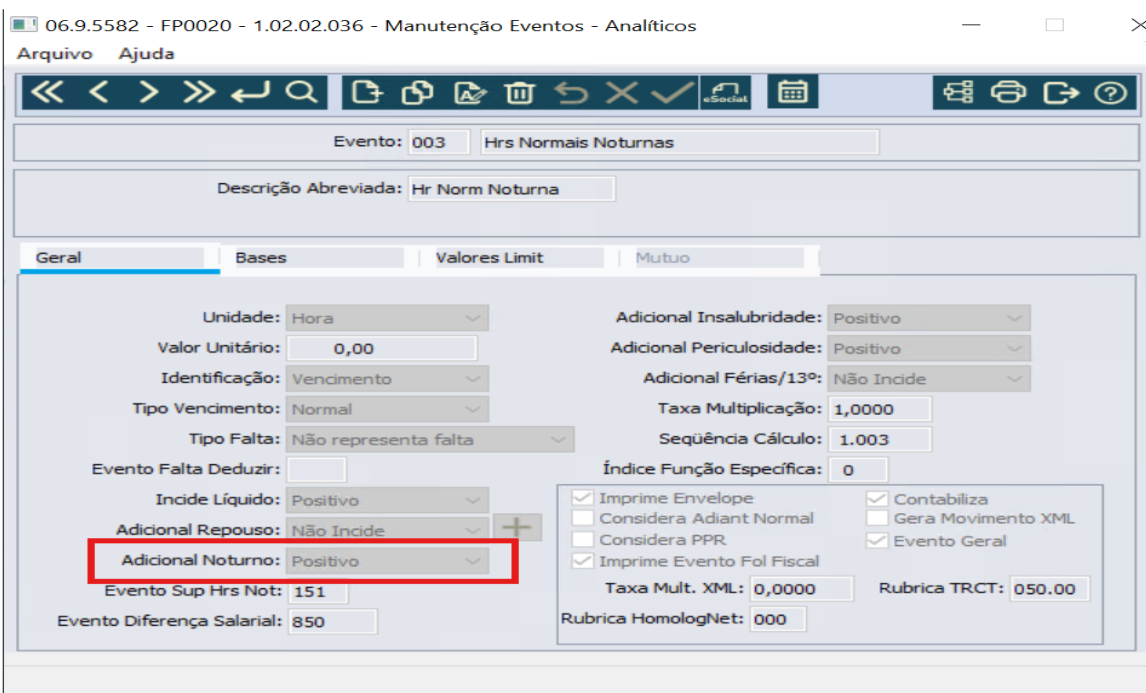The image size is (1146, 693).
Task: Click the cancel X toolbar icon
Action: pyautogui.click(x=621, y=93)
